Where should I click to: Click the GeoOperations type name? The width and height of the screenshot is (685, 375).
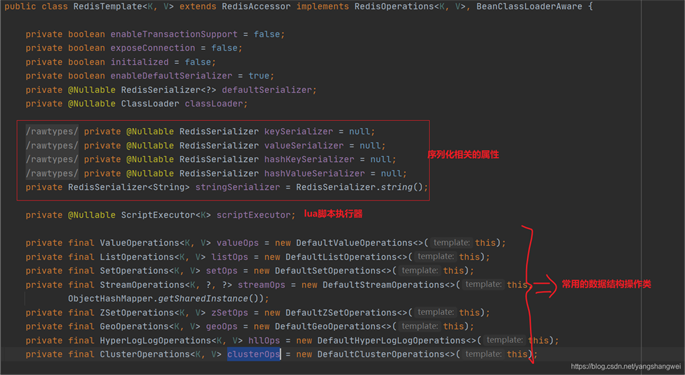(134, 326)
